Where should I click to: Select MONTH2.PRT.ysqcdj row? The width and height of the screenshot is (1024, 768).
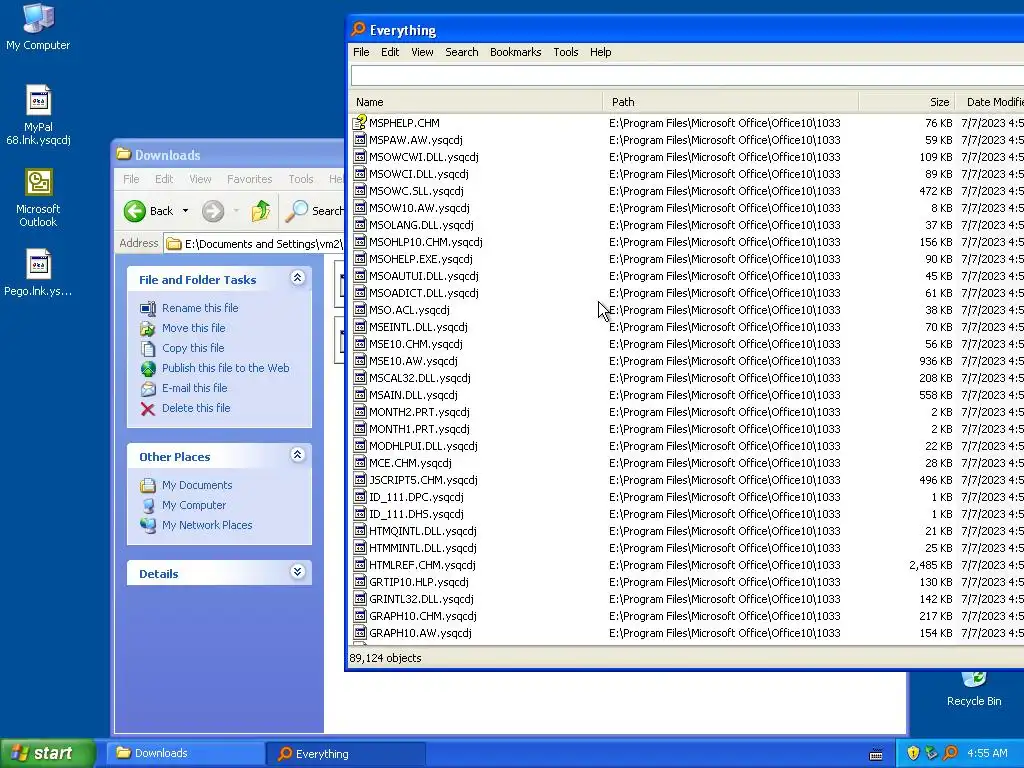[x=687, y=412]
